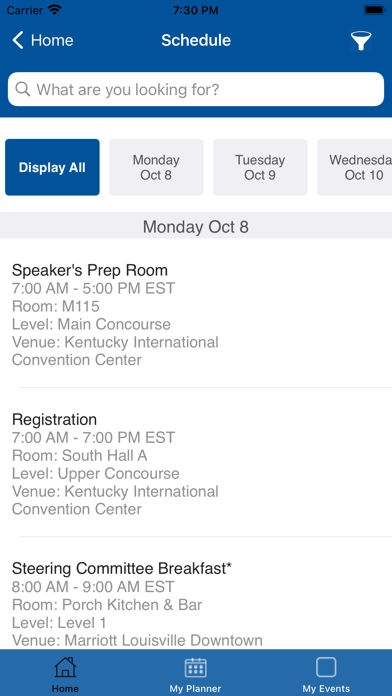Open Steering Committee Breakfast session
392x696 pixels.
click(196, 604)
